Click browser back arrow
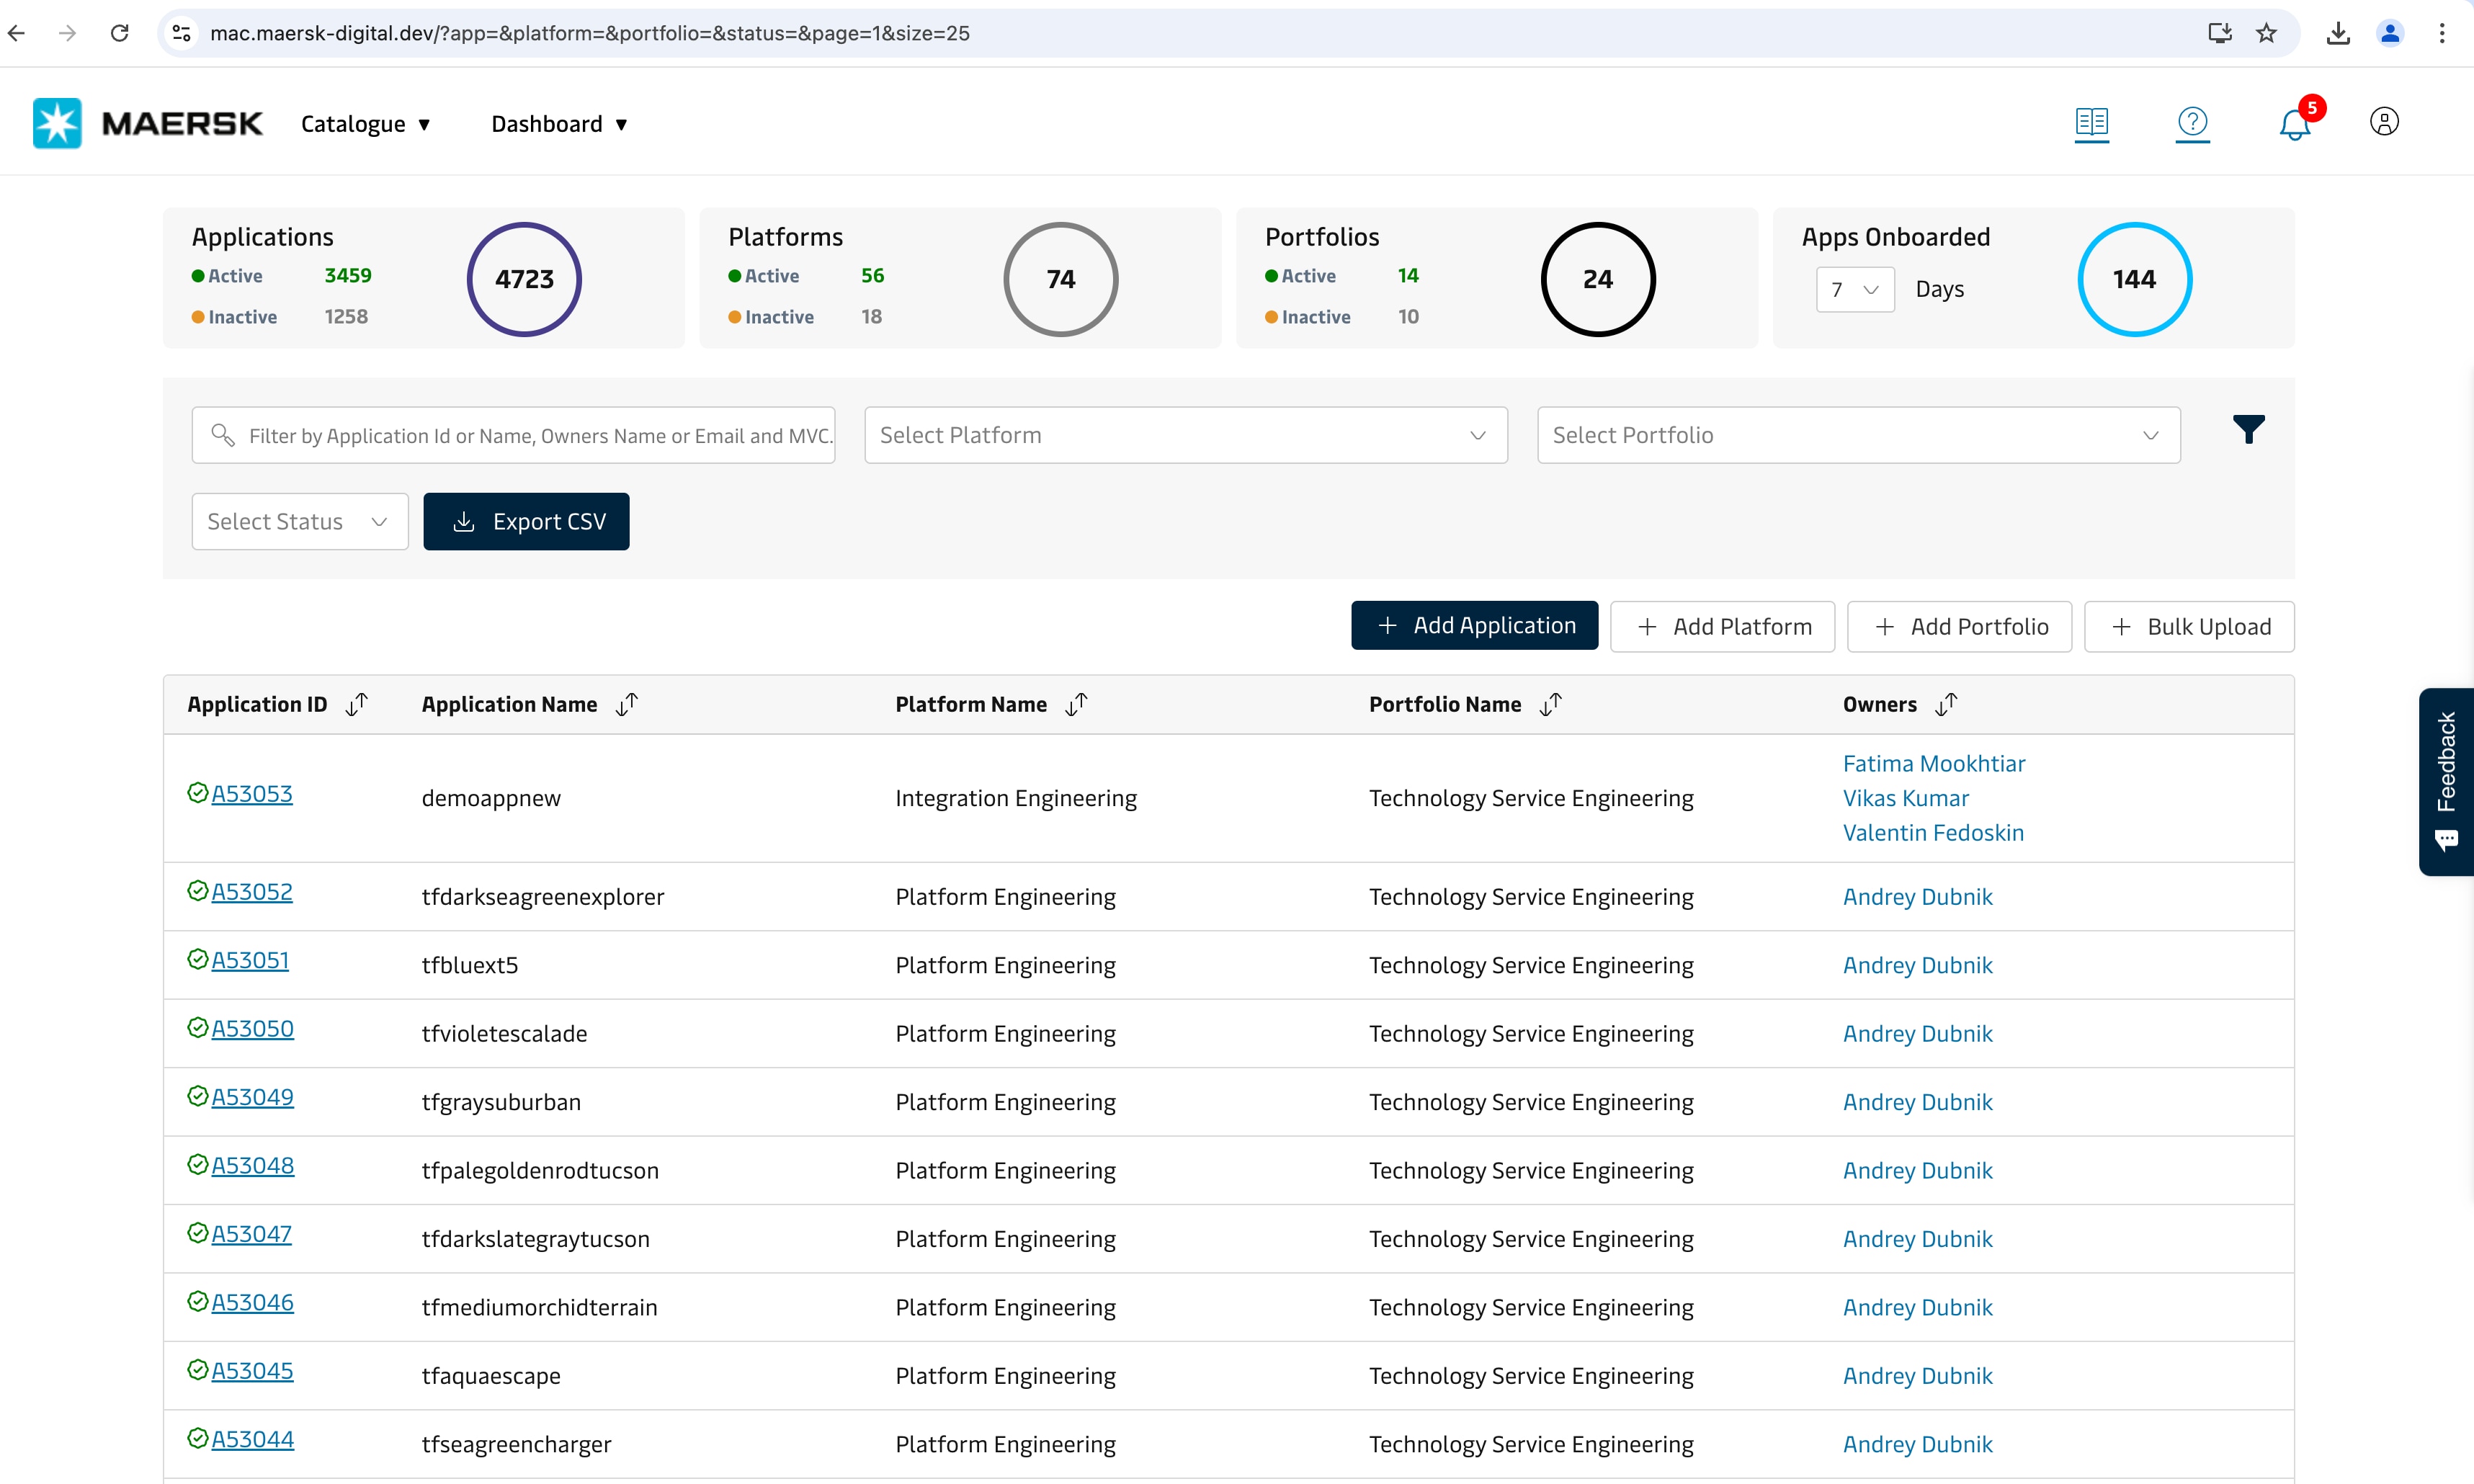Viewport: 2474px width, 1484px height. coord(17,33)
